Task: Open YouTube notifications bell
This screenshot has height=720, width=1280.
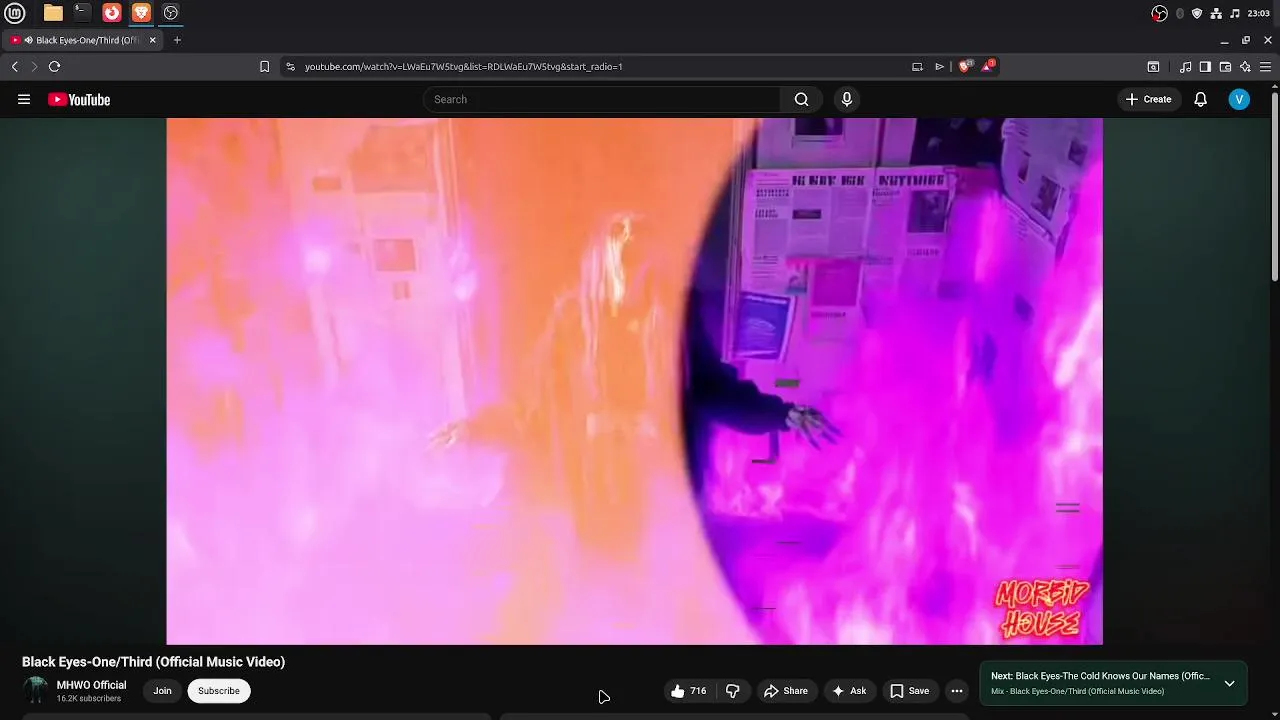Action: click(1200, 99)
